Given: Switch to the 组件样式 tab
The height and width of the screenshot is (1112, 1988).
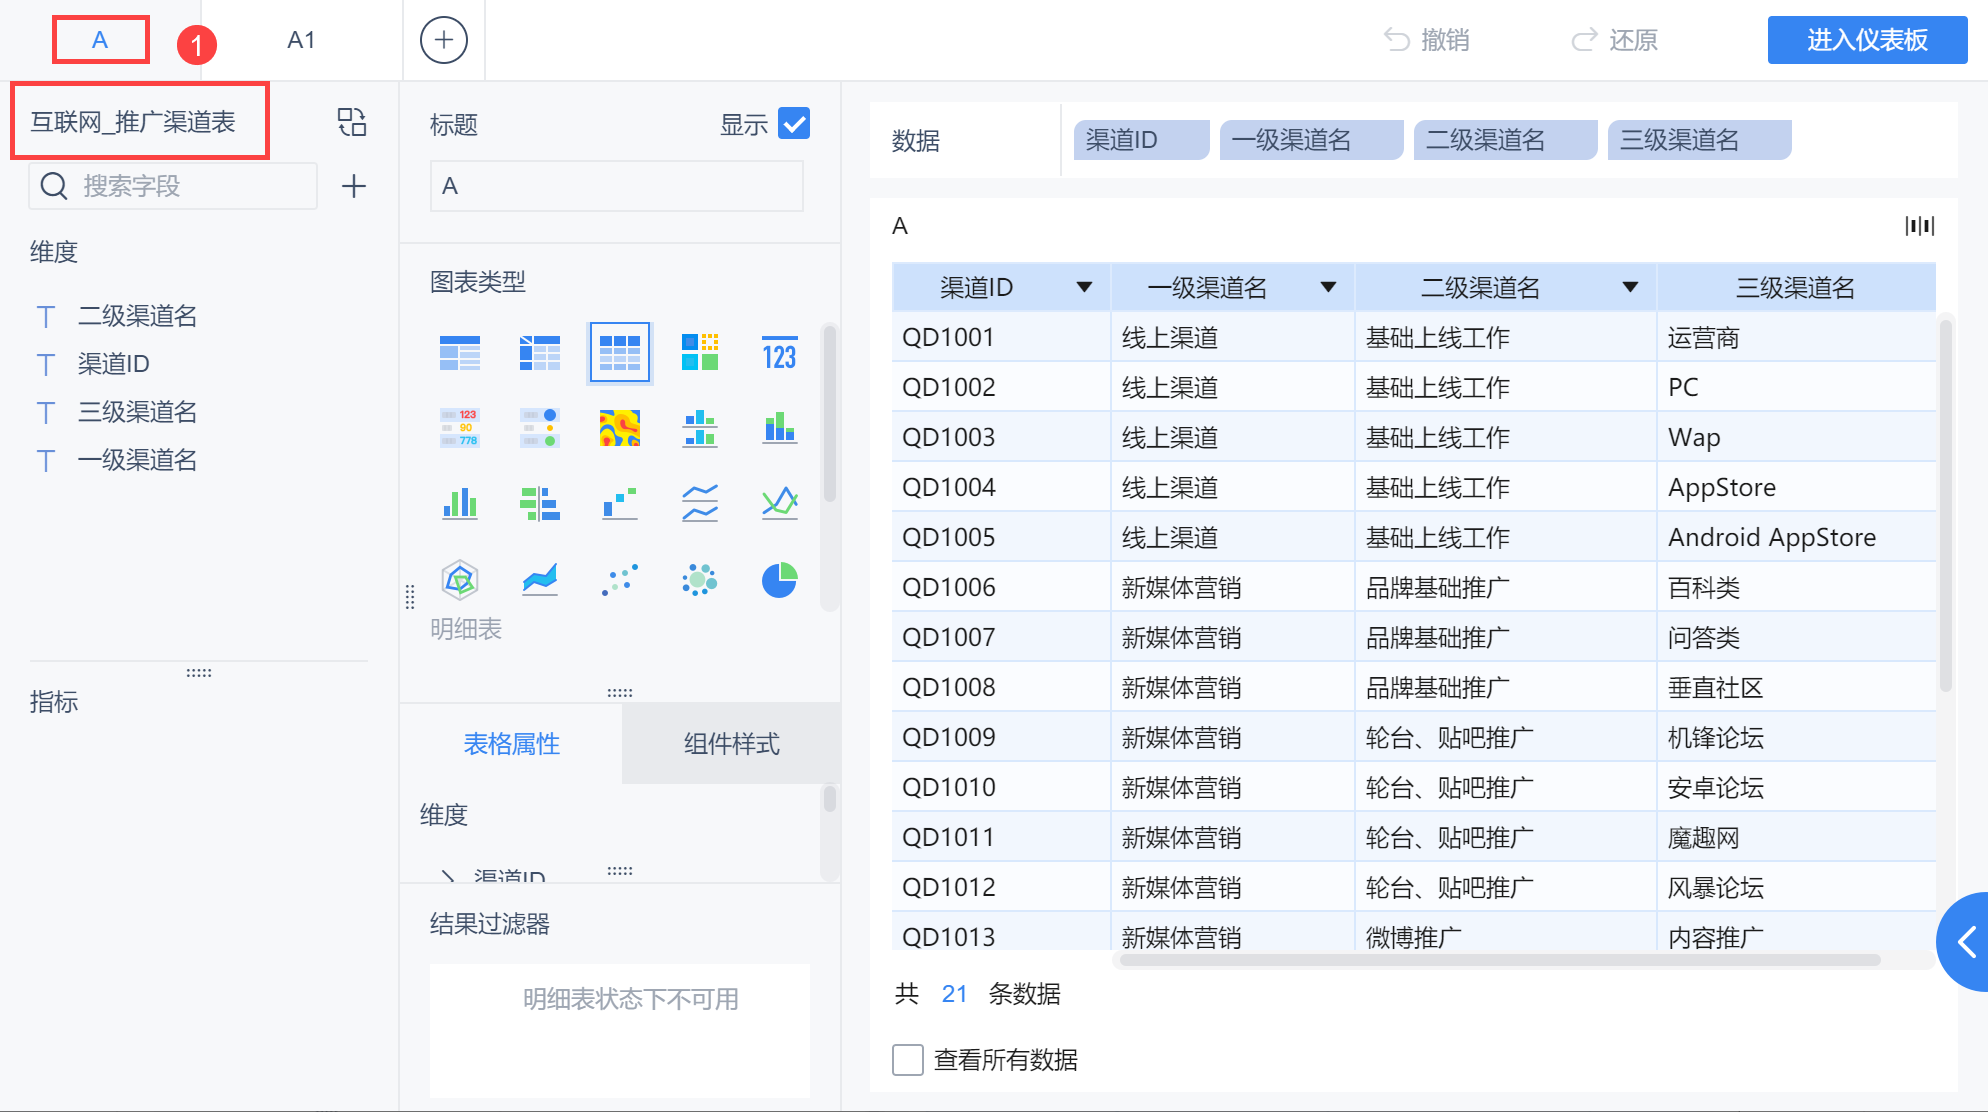Looking at the screenshot, I should [x=731, y=744].
